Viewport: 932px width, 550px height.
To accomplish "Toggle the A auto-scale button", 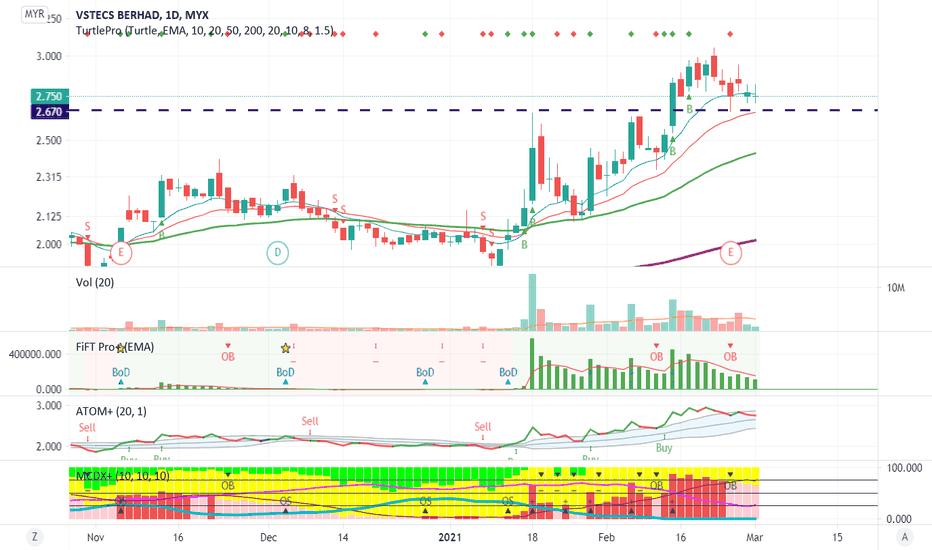I will tap(905, 537).
